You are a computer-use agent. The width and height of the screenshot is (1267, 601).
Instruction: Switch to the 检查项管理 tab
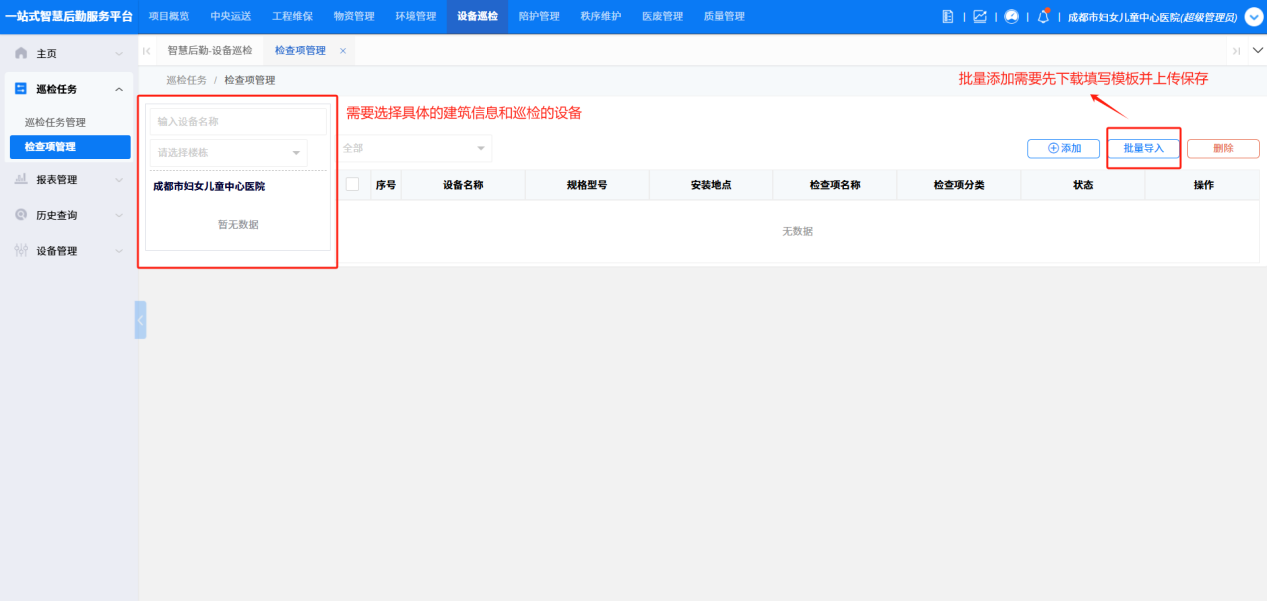(x=300, y=50)
